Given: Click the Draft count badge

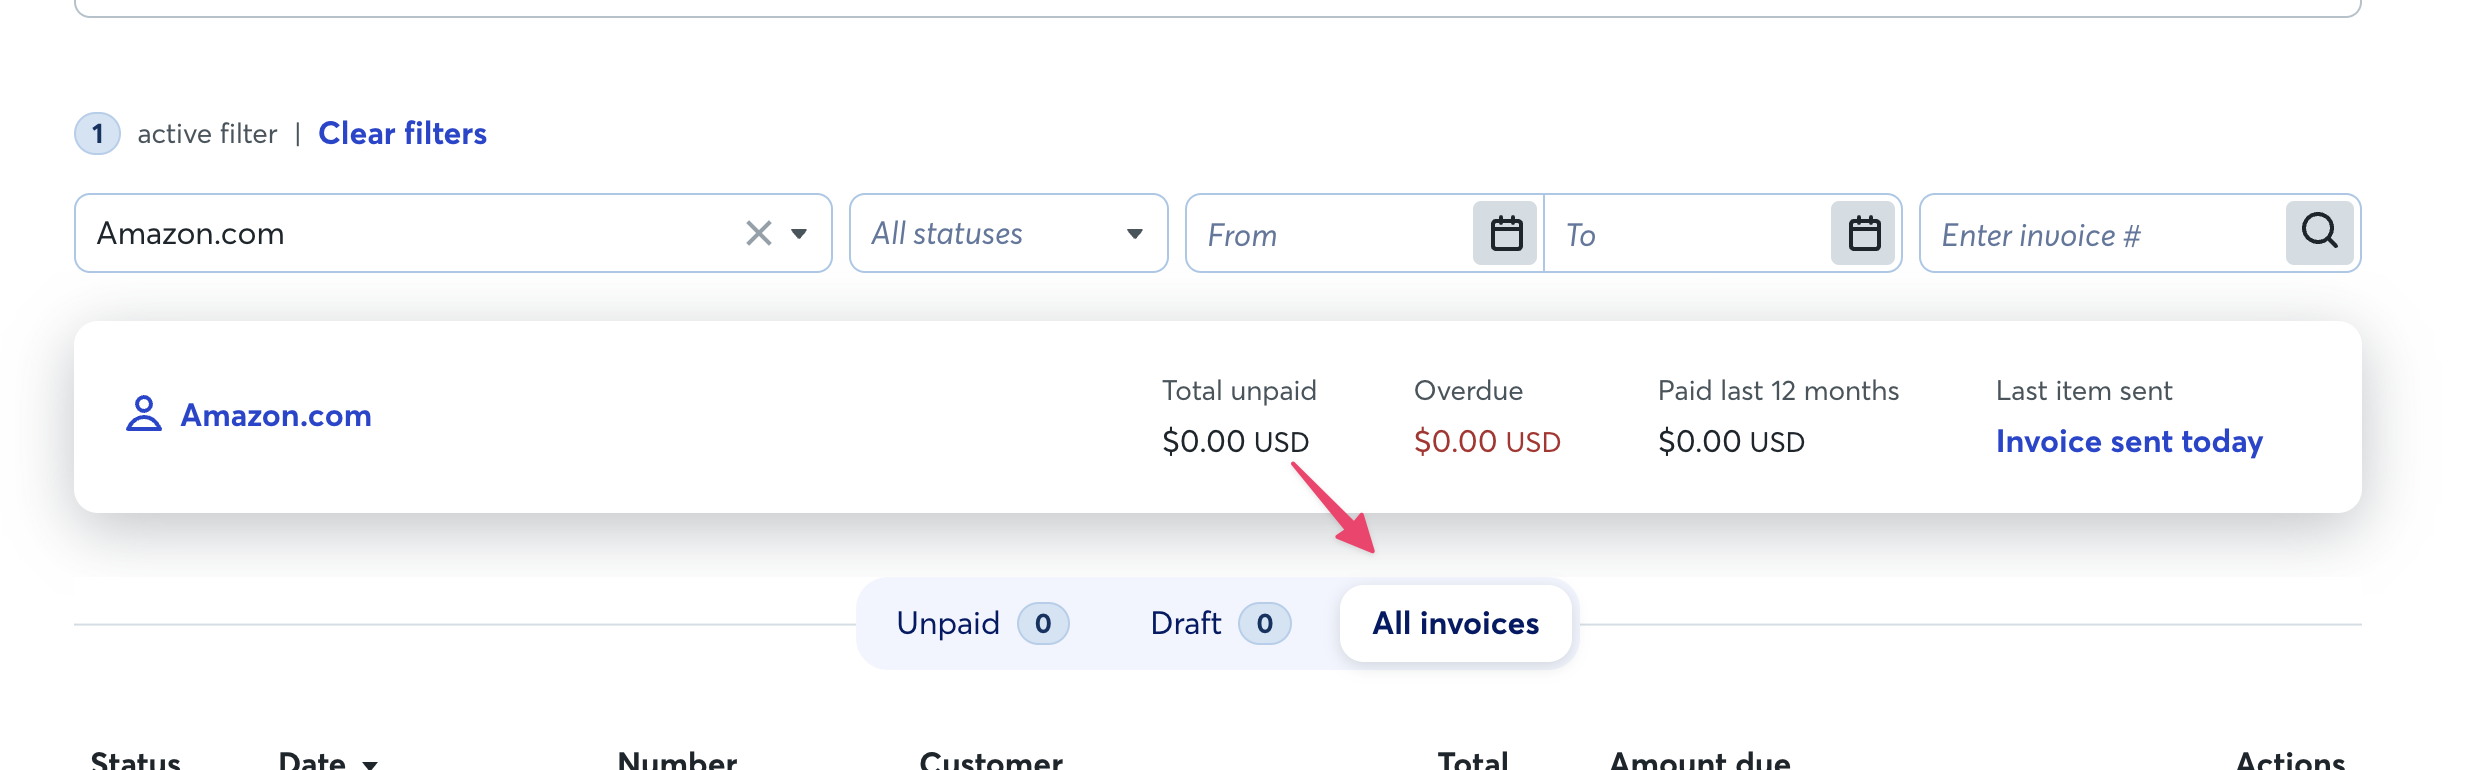Looking at the screenshot, I should (1265, 624).
